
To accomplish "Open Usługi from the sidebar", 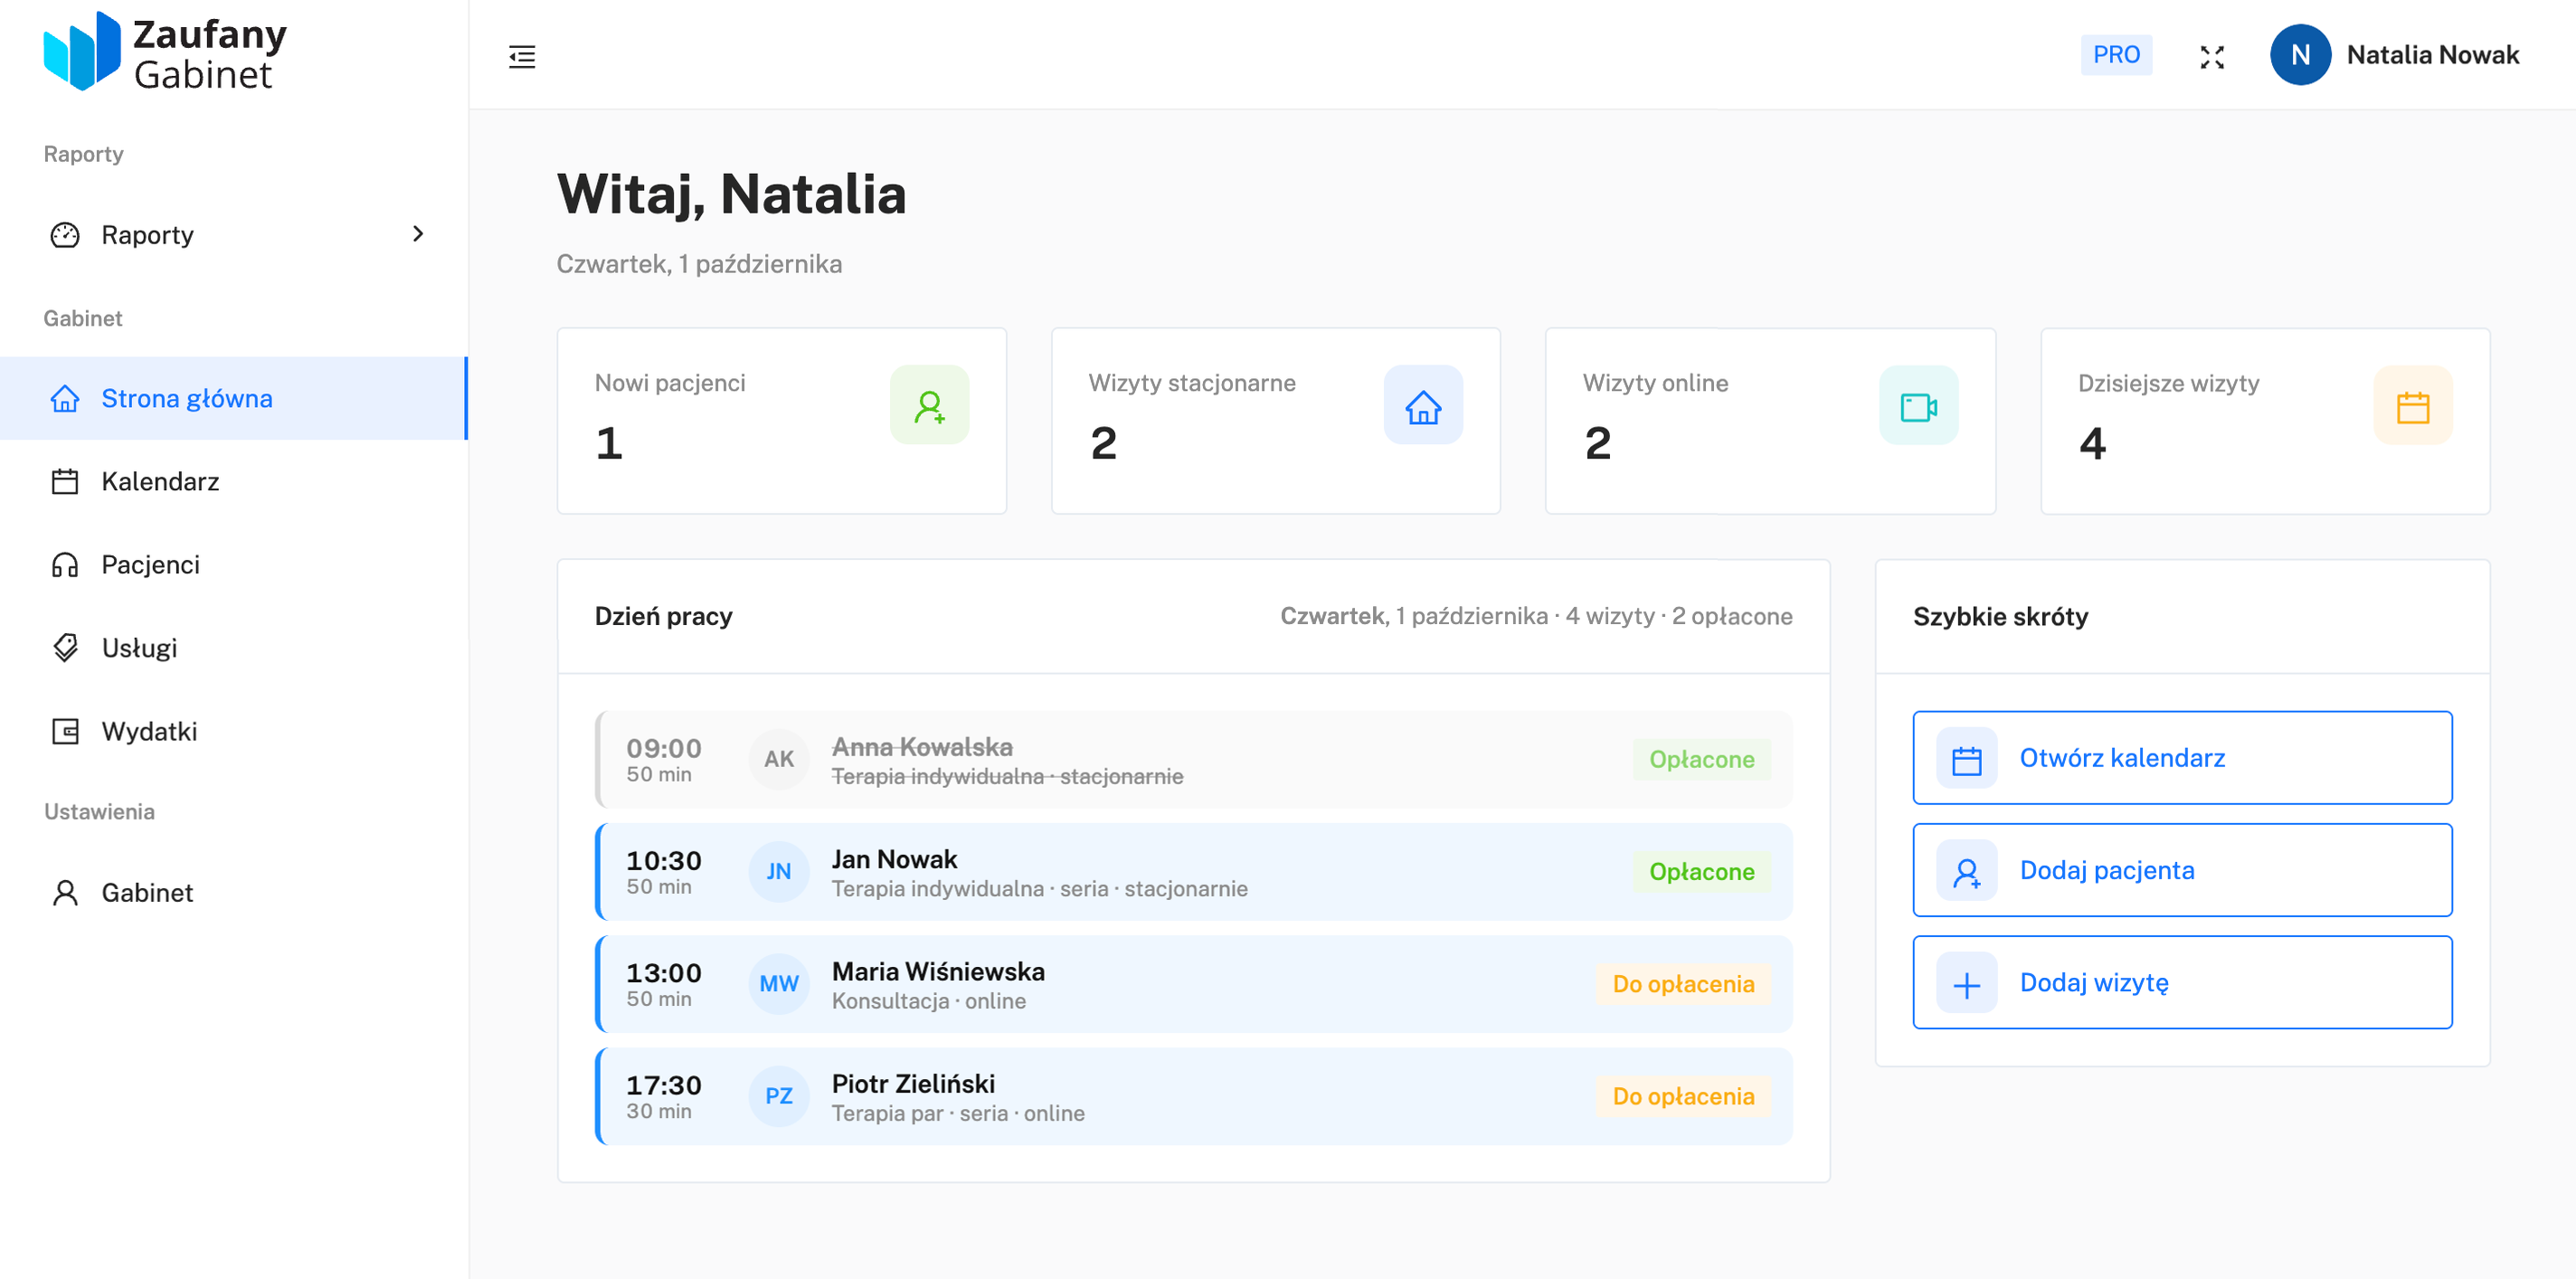I will pyautogui.click(x=234, y=648).
